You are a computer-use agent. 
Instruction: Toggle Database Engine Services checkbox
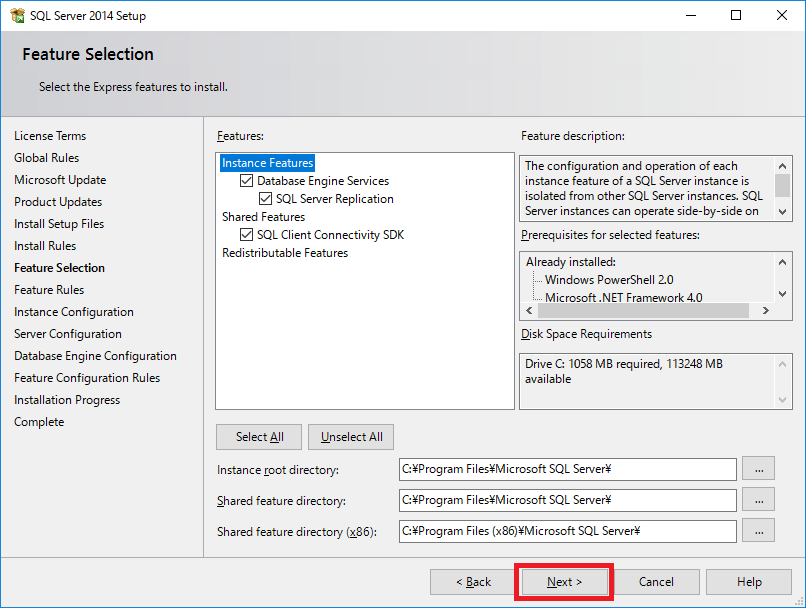(246, 181)
